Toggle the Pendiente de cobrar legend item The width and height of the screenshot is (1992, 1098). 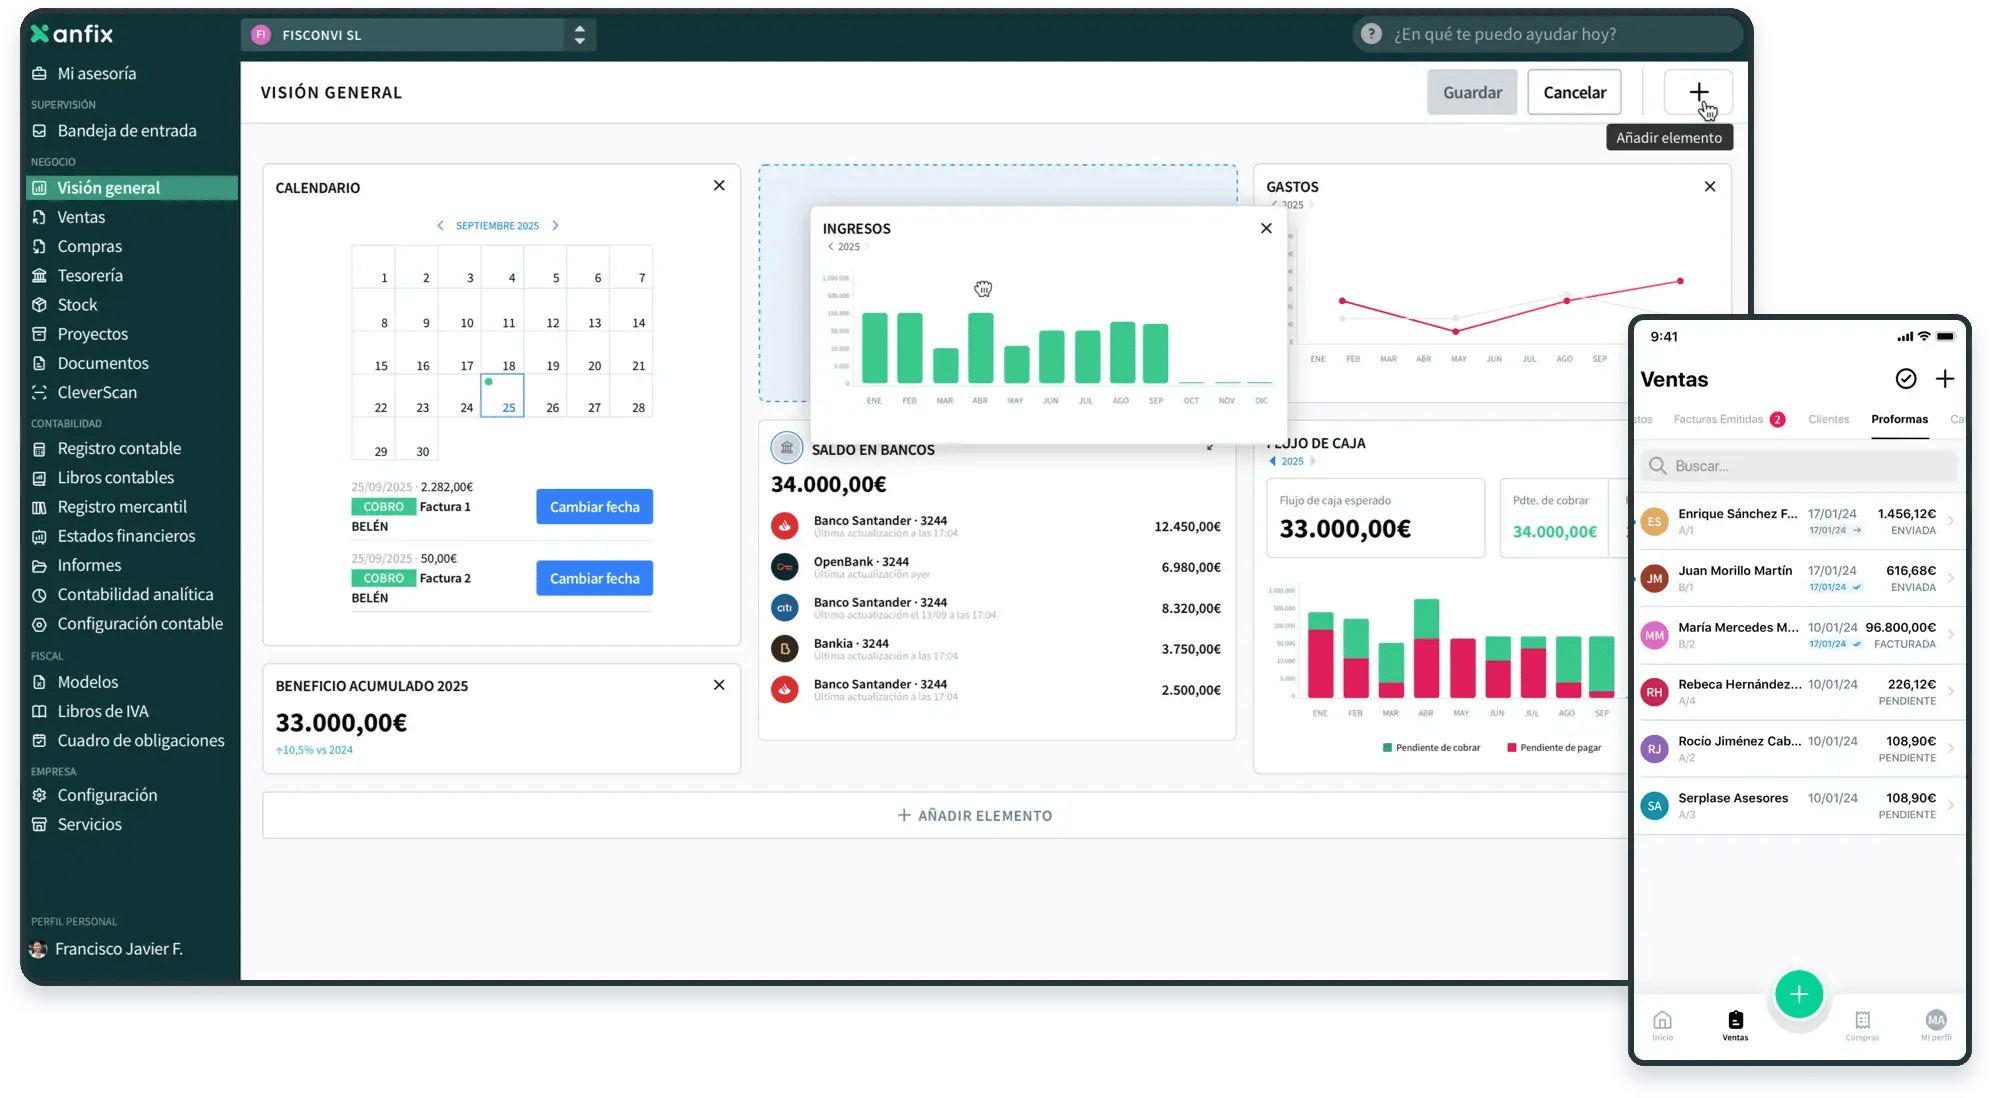[1432, 747]
